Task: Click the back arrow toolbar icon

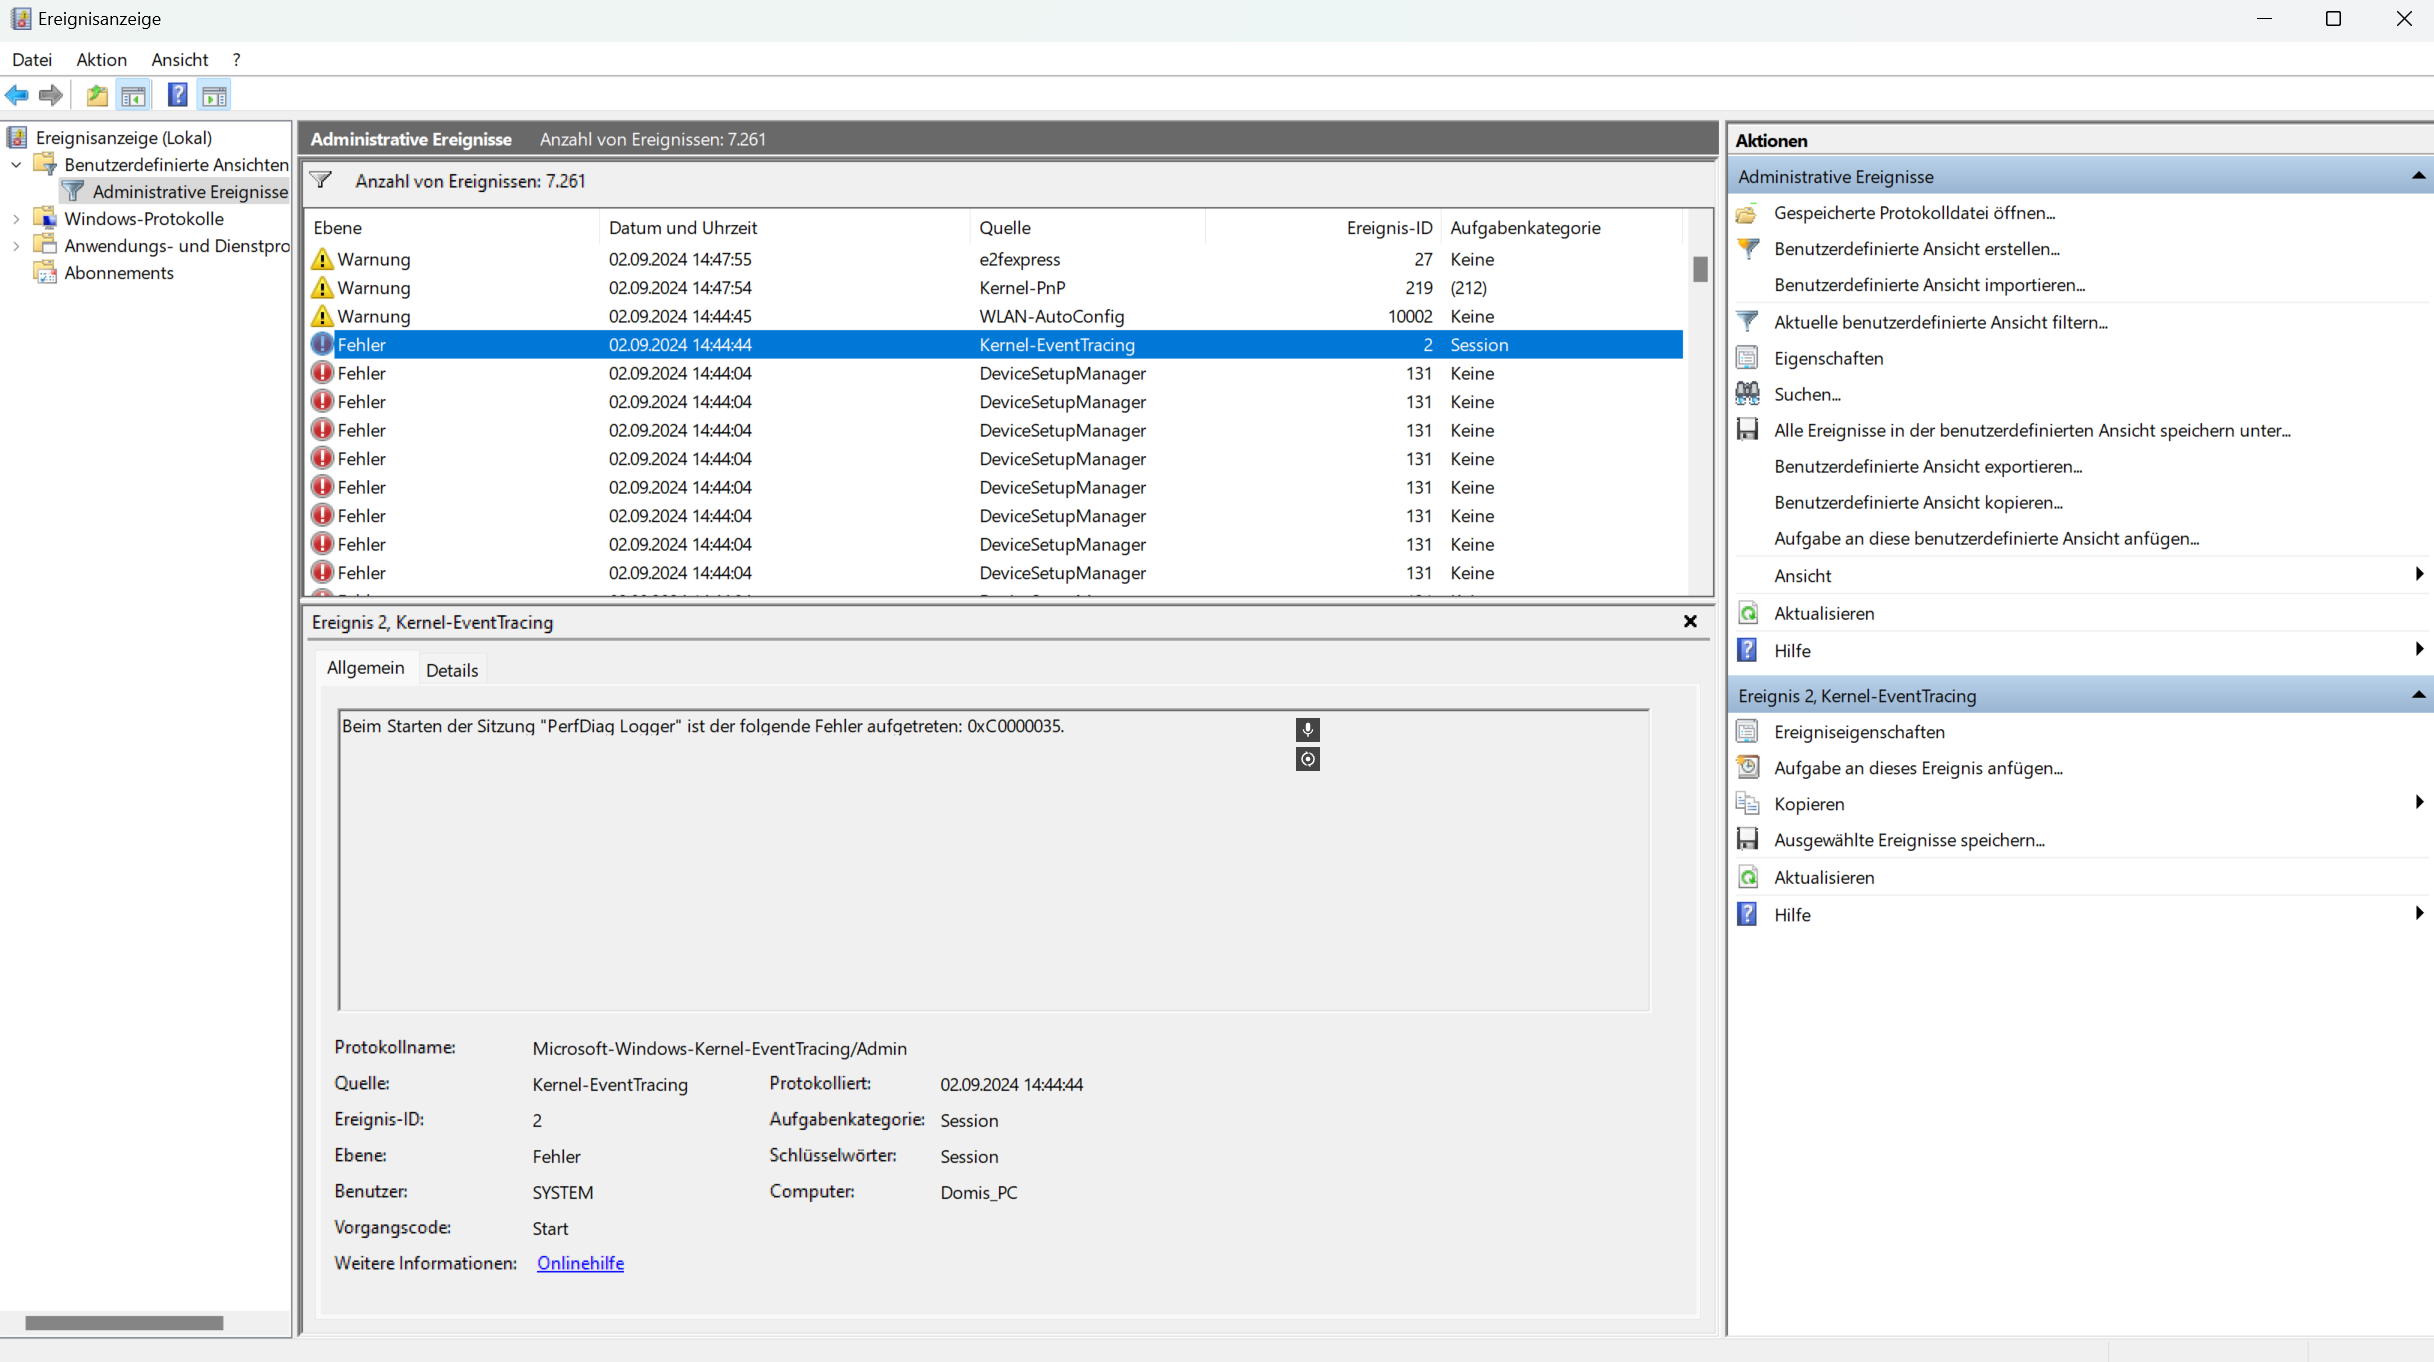Action: tap(17, 95)
